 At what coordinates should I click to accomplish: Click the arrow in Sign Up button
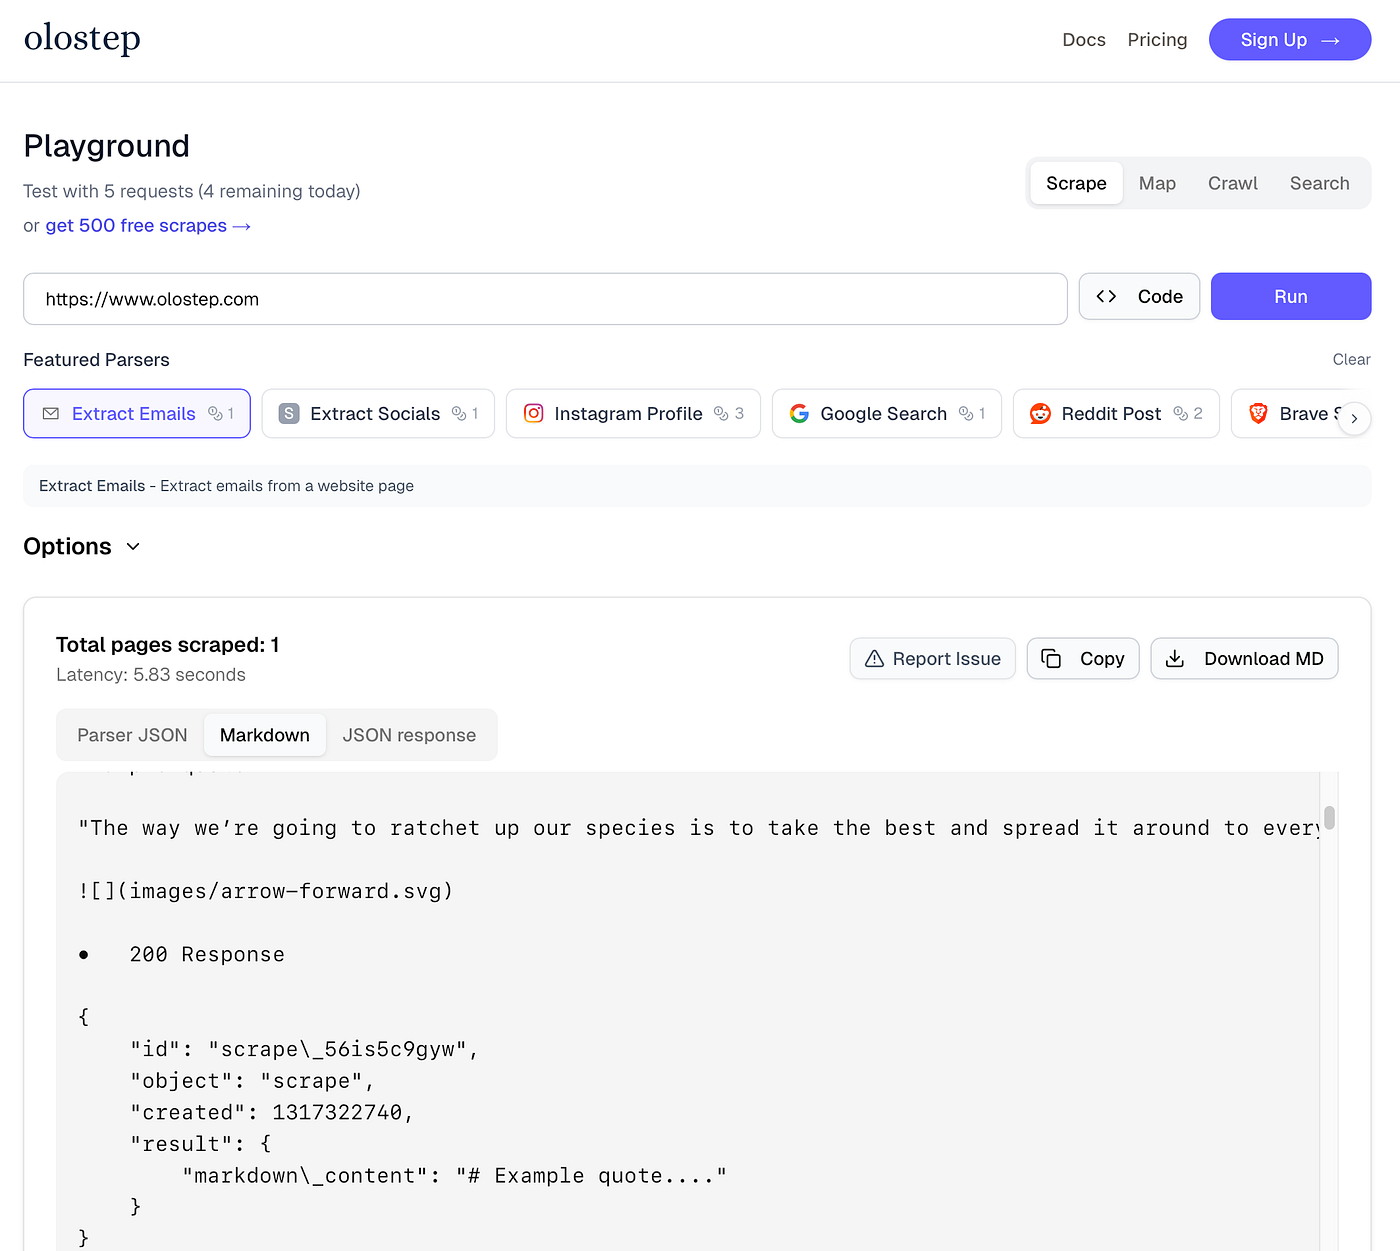[x=1330, y=41]
